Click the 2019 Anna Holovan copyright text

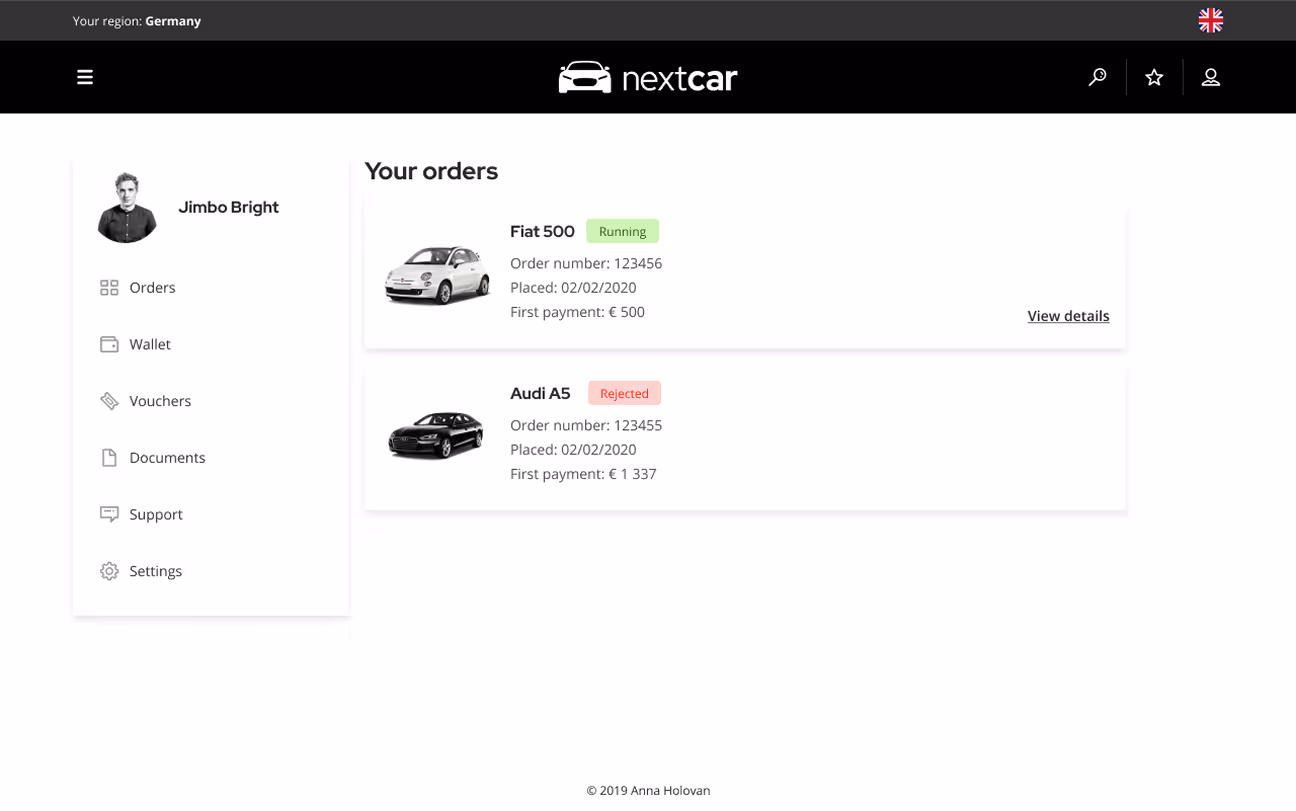click(x=648, y=790)
